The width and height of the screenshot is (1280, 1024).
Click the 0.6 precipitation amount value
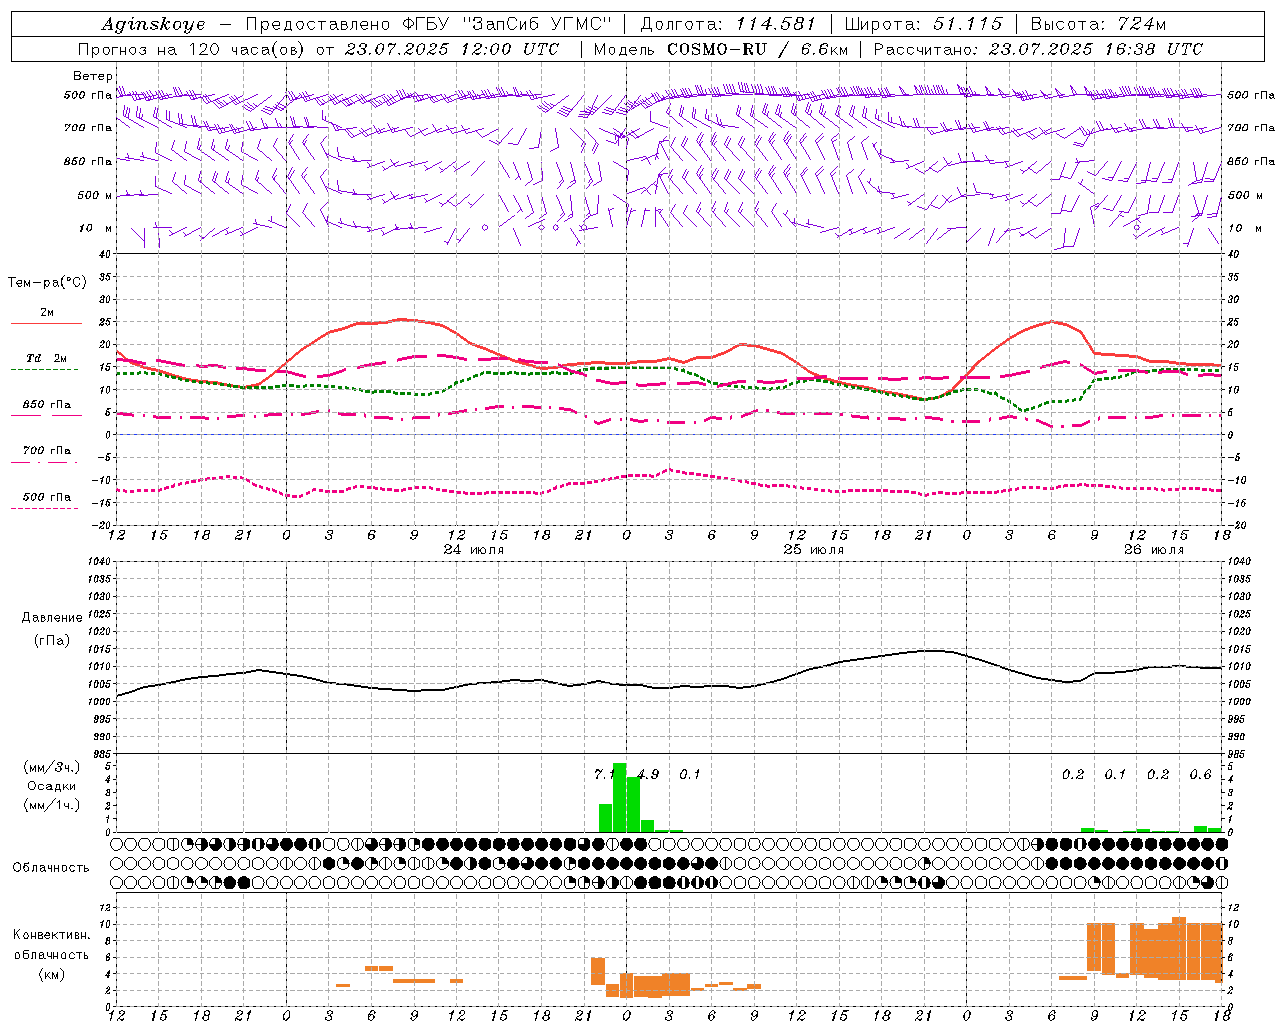[1200, 774]
